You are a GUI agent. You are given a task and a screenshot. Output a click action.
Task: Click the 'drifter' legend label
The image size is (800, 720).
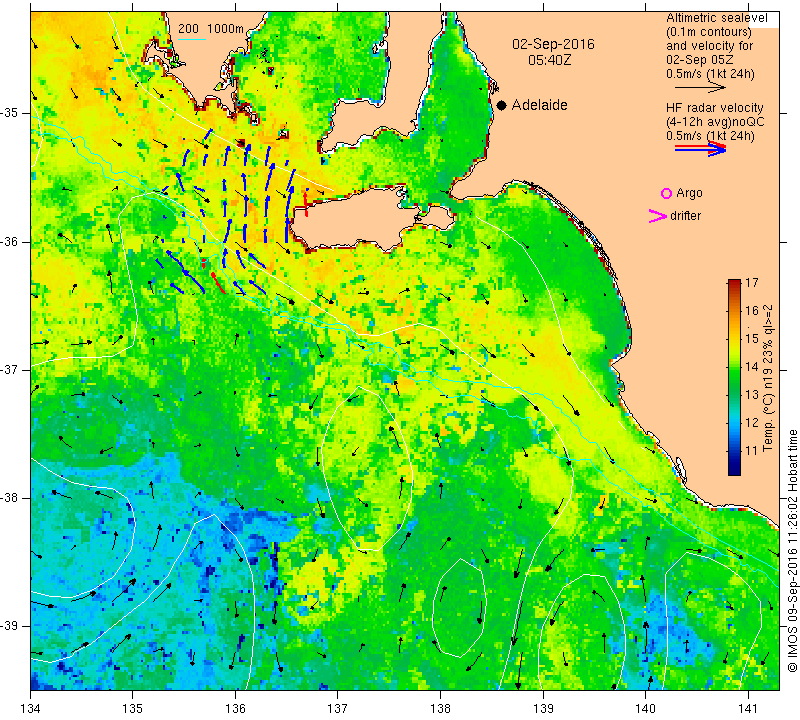click(685, 216)
